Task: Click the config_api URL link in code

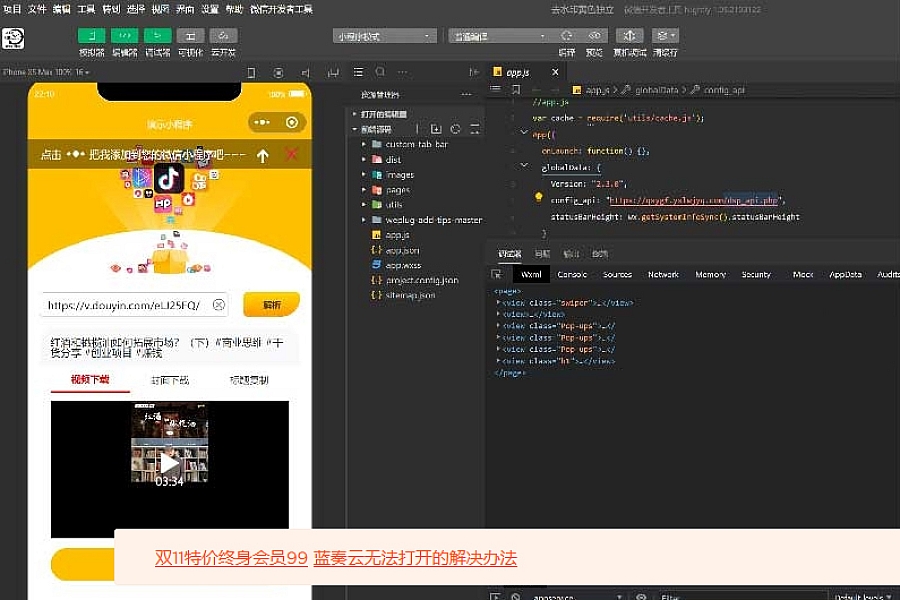Action: [693, 200]
